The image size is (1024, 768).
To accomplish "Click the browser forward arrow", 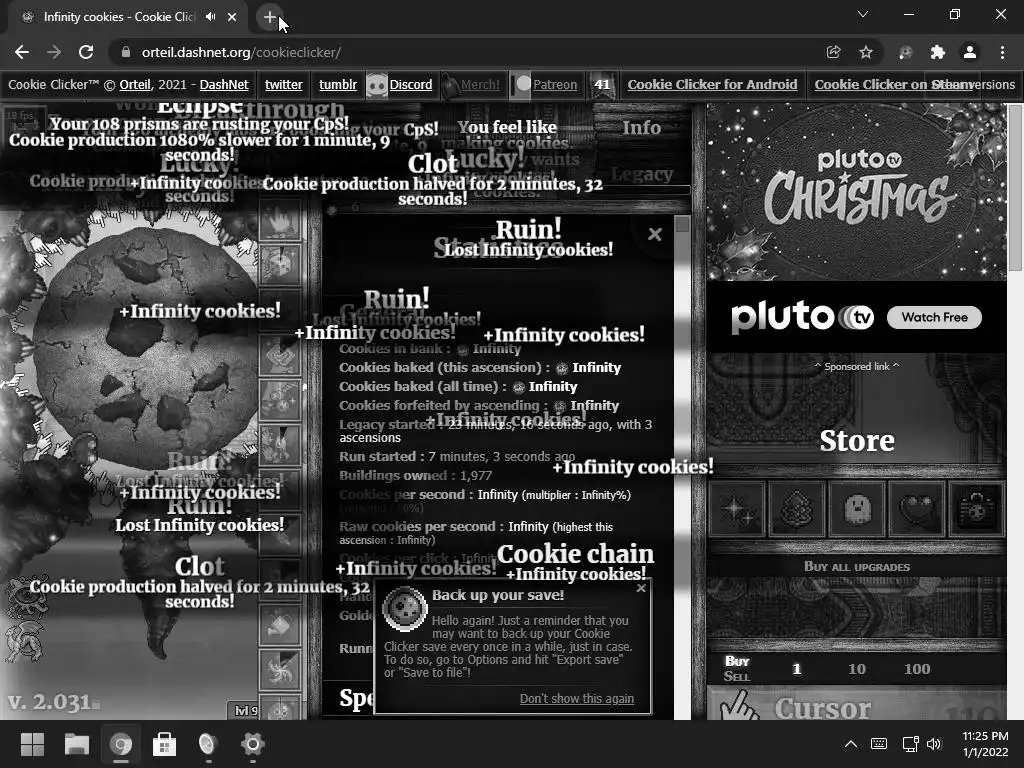I will point(54,52).
